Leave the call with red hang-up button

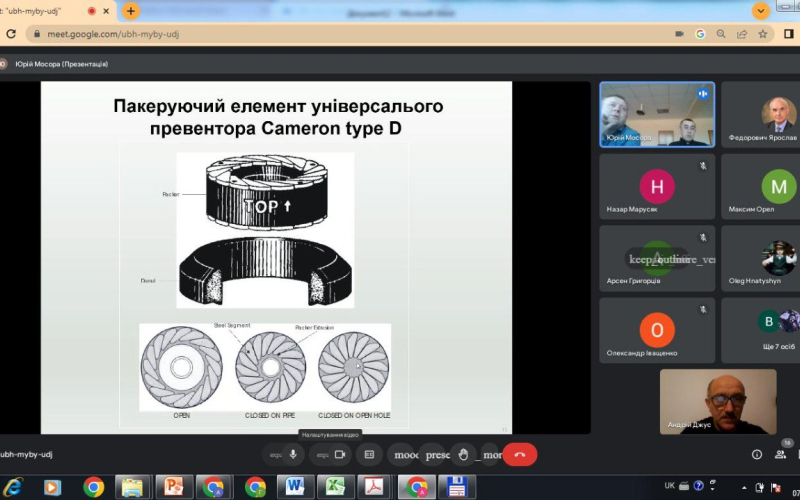pos(520,455)
